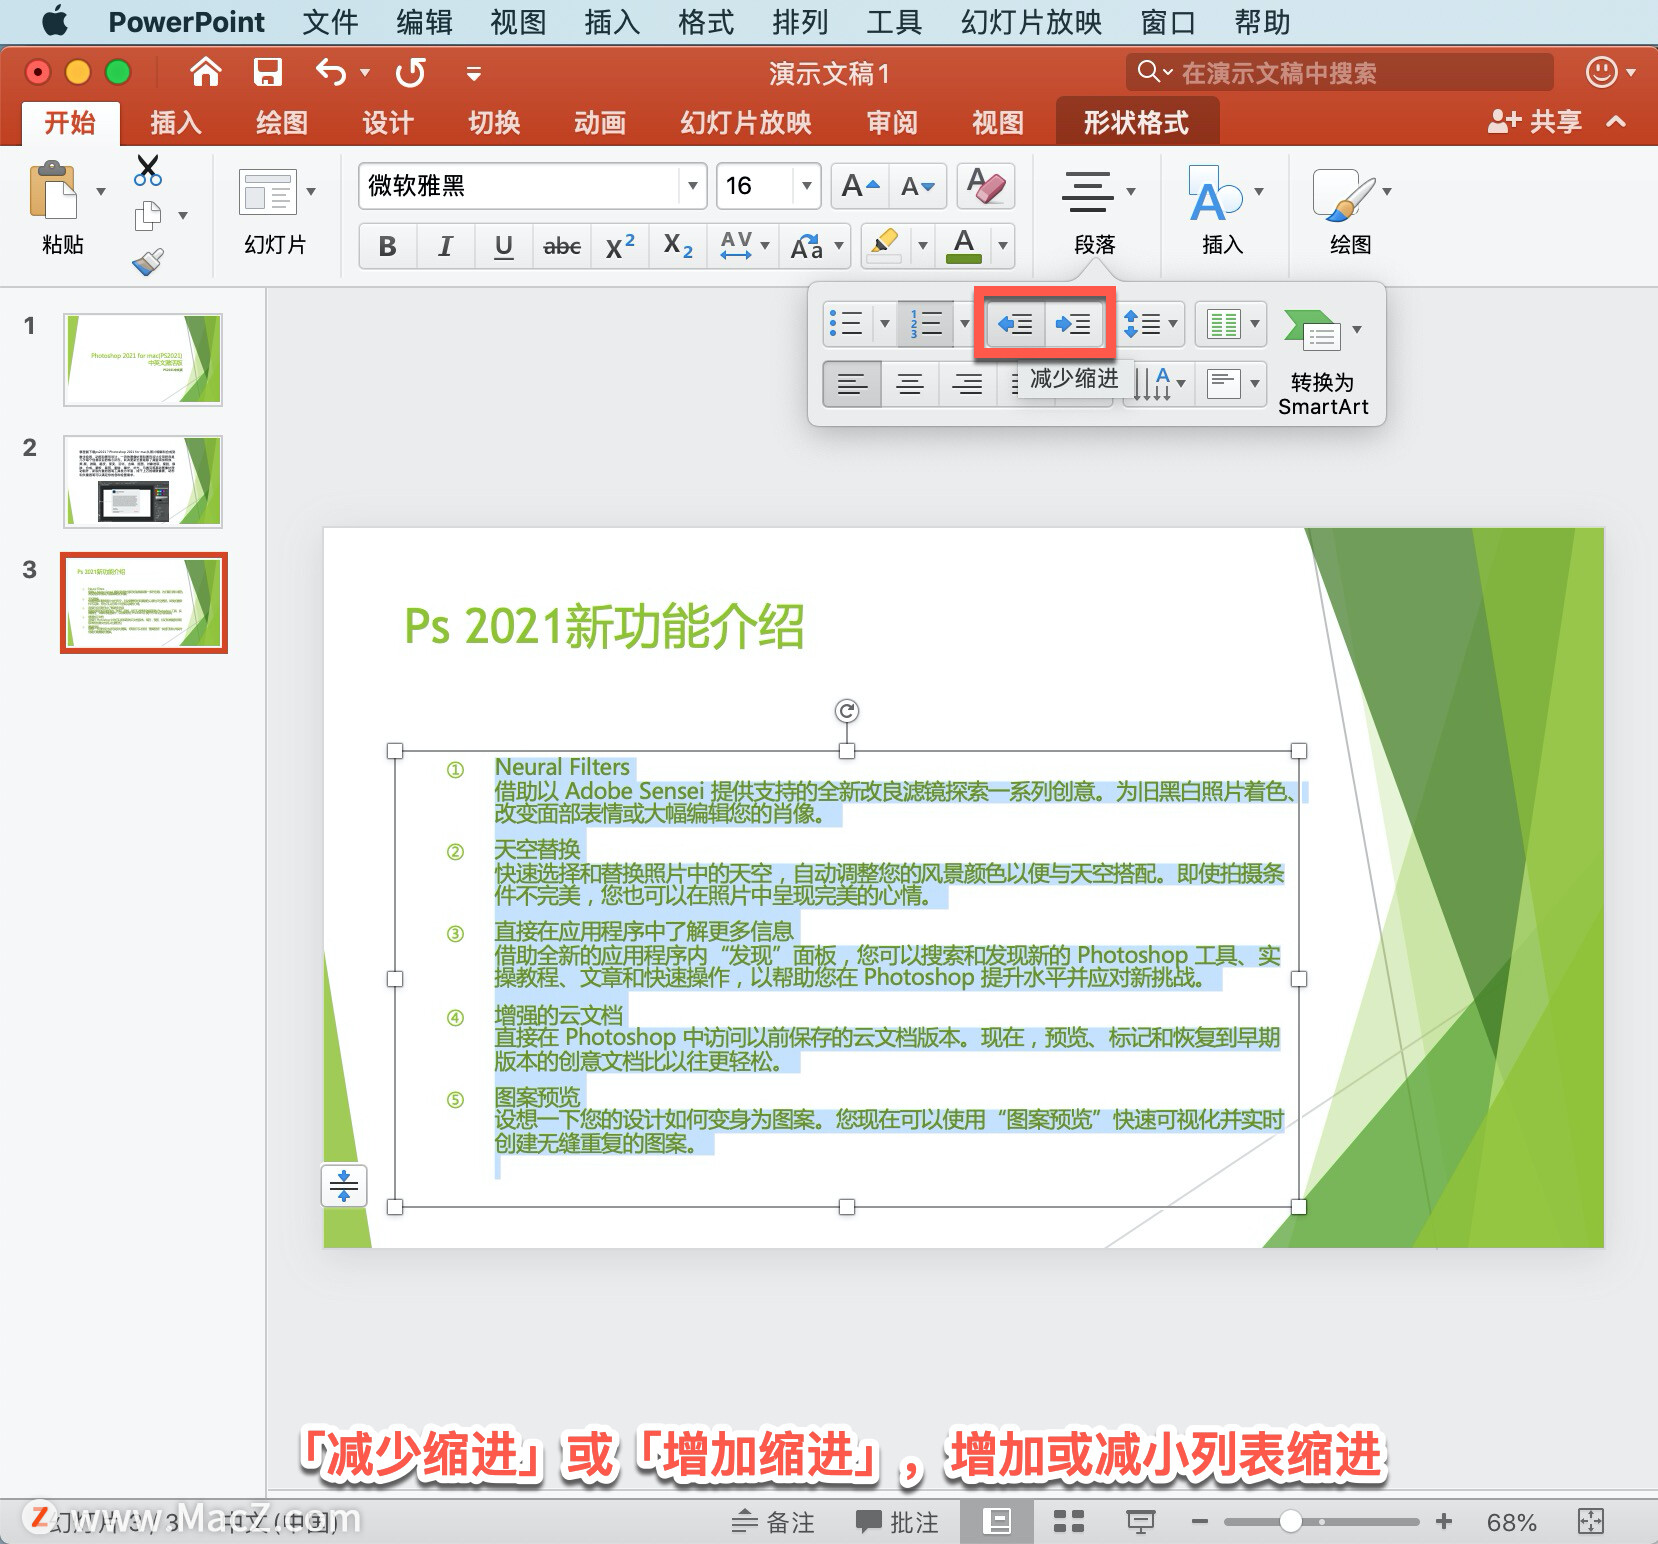
Task: Activate the Format Painter brush
Action: pyautogui.click(x=147, y=262)
